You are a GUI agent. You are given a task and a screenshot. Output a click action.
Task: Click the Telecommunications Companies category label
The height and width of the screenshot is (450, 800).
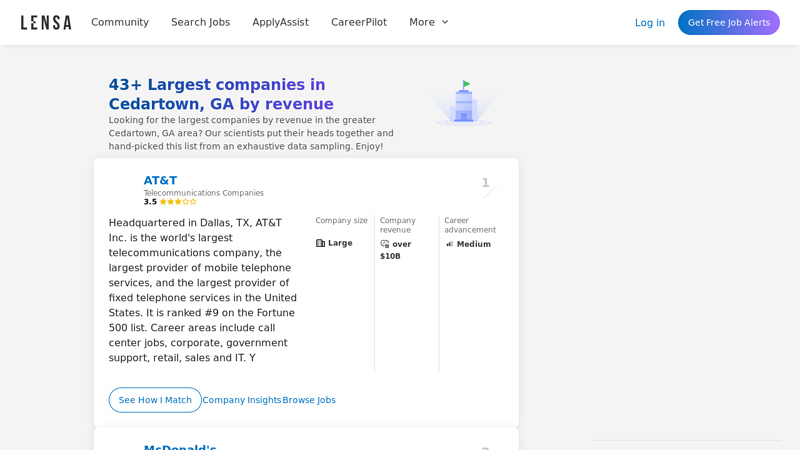(x=204, y=193)
